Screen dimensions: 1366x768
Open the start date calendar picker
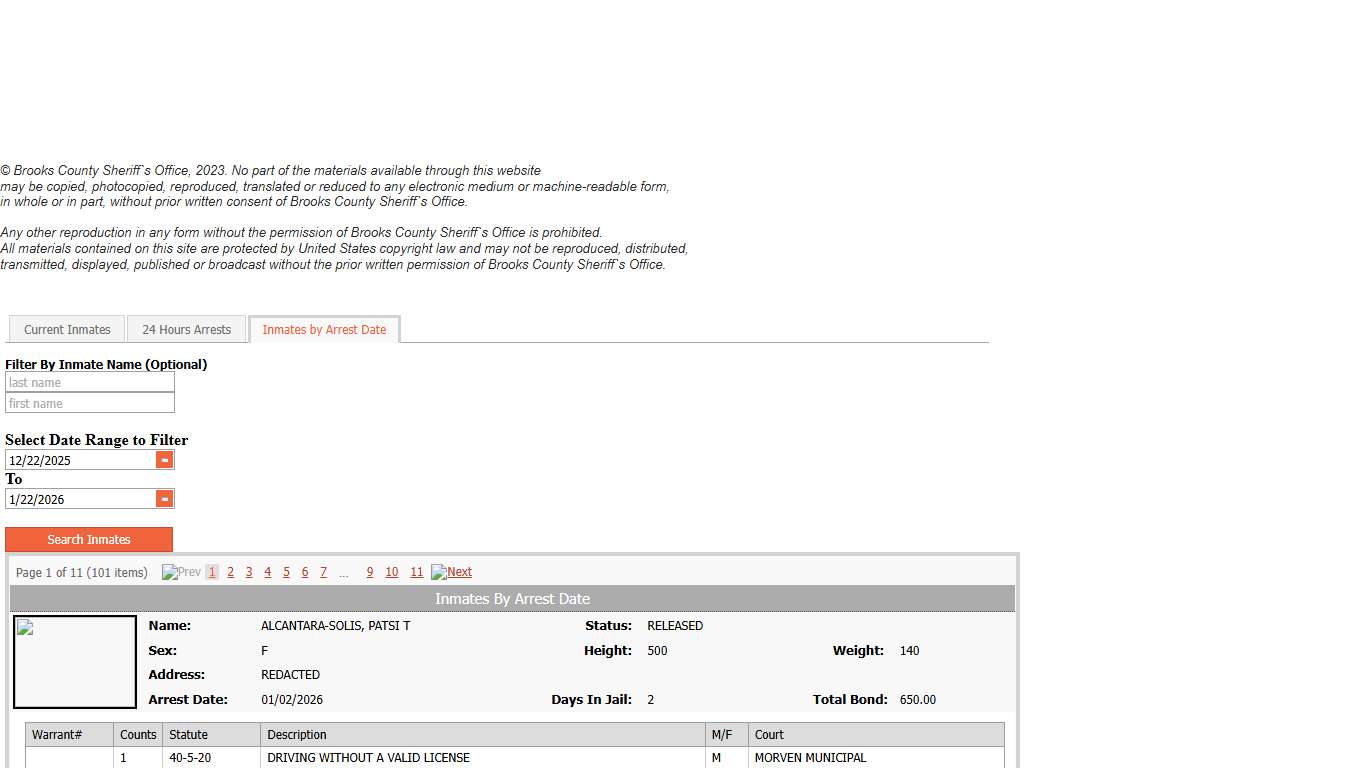165,460
